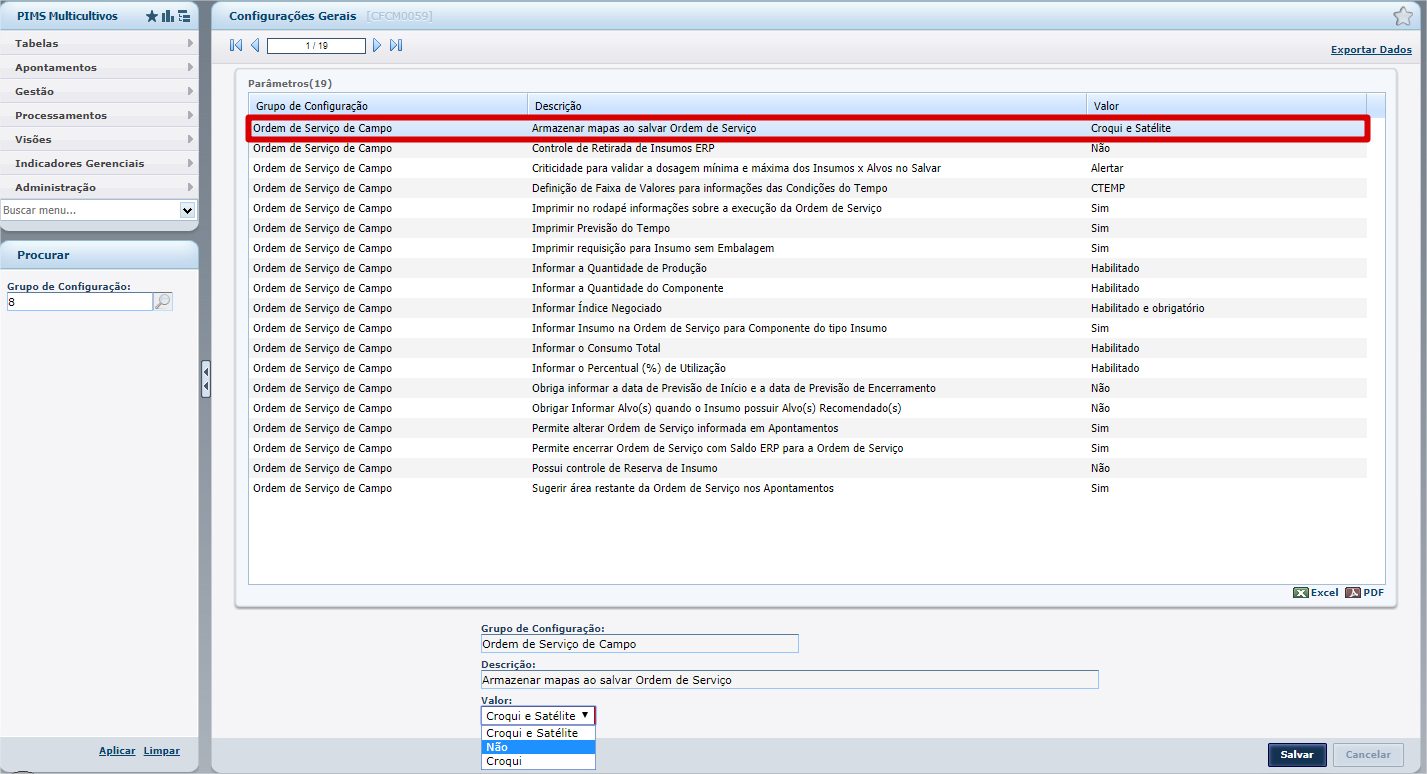Select row 'Informar a Quantidade de Produção'

[x=807, y=268]
